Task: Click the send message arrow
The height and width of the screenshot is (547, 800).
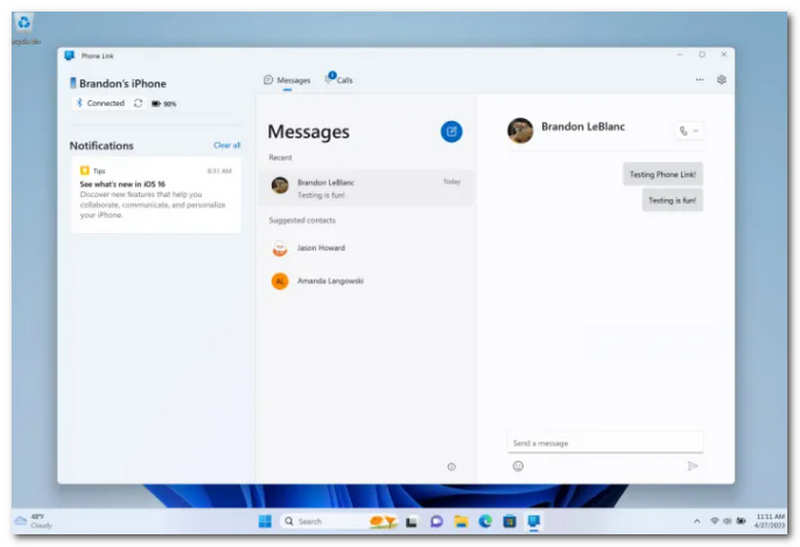Action: coord(692,466)
